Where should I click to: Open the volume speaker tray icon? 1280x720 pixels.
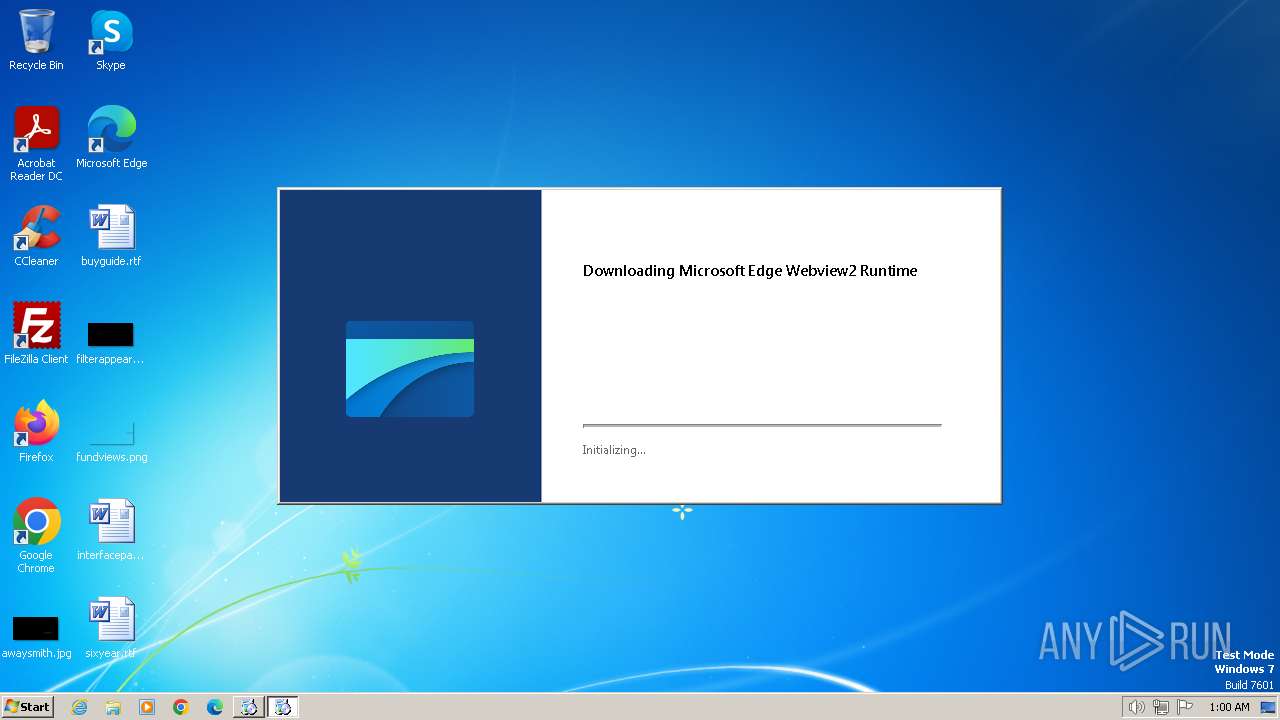[x=1136, y=707]
